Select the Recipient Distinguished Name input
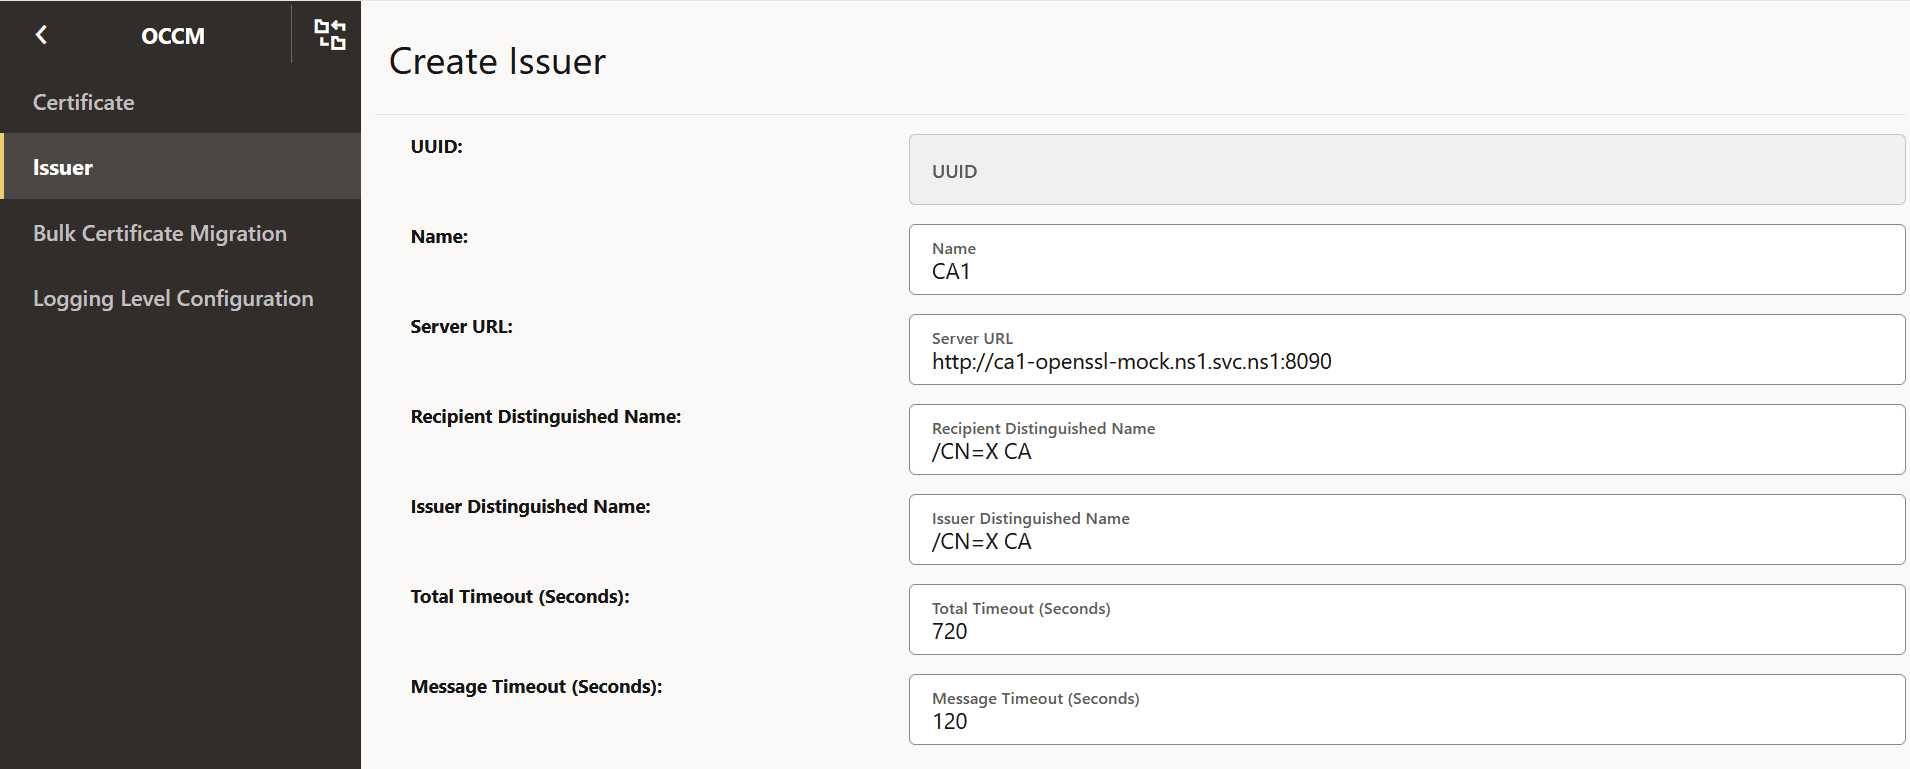Viewport: 1910px width, 769px height. (1406, 440)
